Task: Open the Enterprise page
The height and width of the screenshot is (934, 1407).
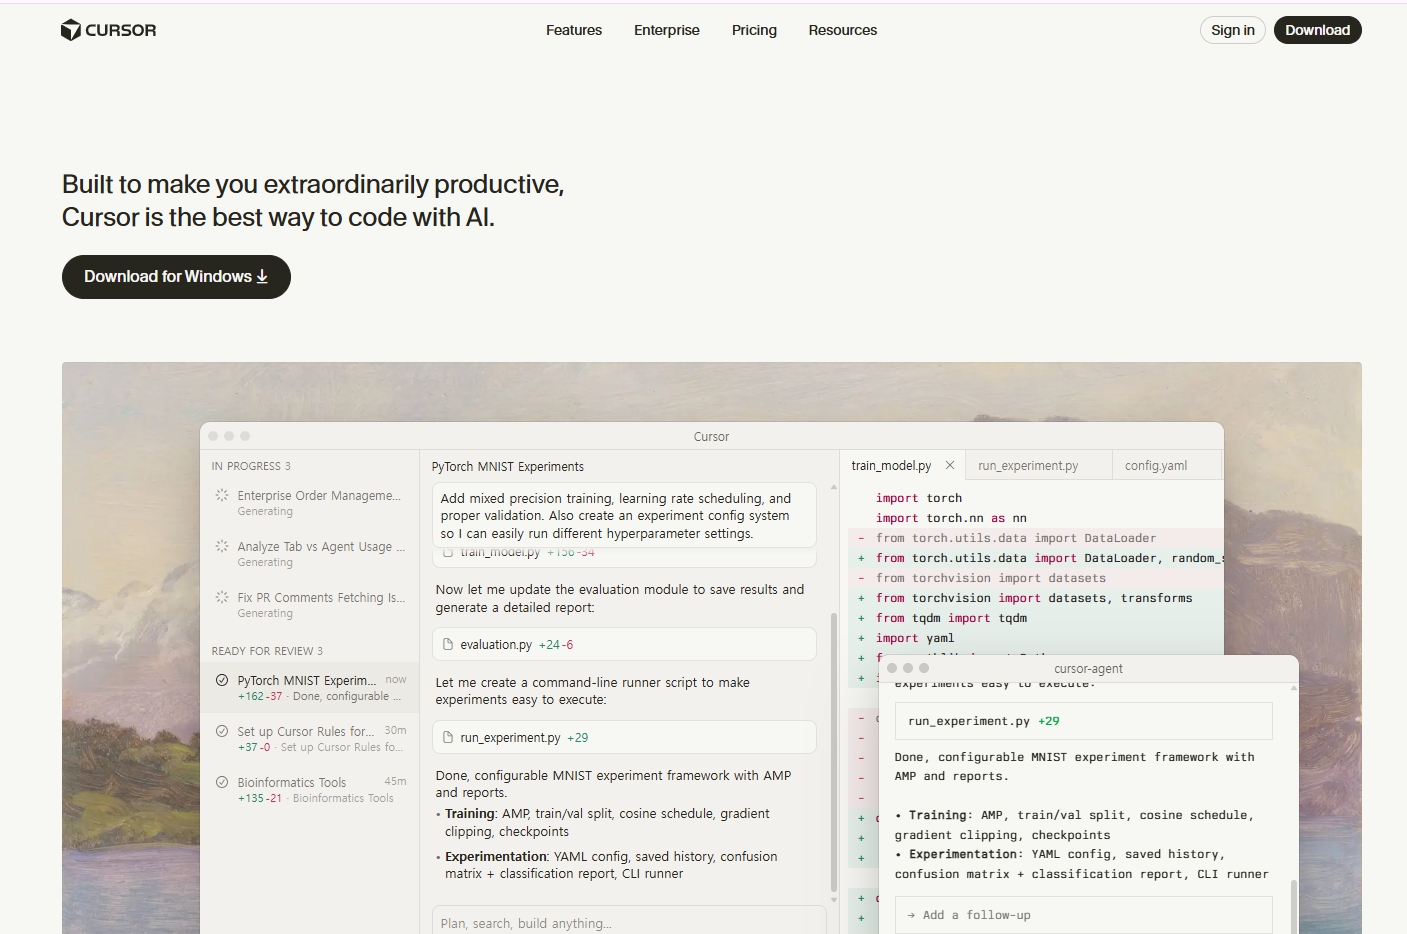Action: click(667, 30)
